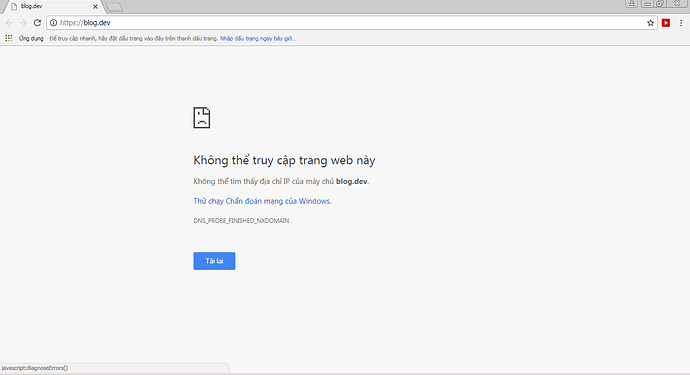Click the browser back arrow

point(9,23)
